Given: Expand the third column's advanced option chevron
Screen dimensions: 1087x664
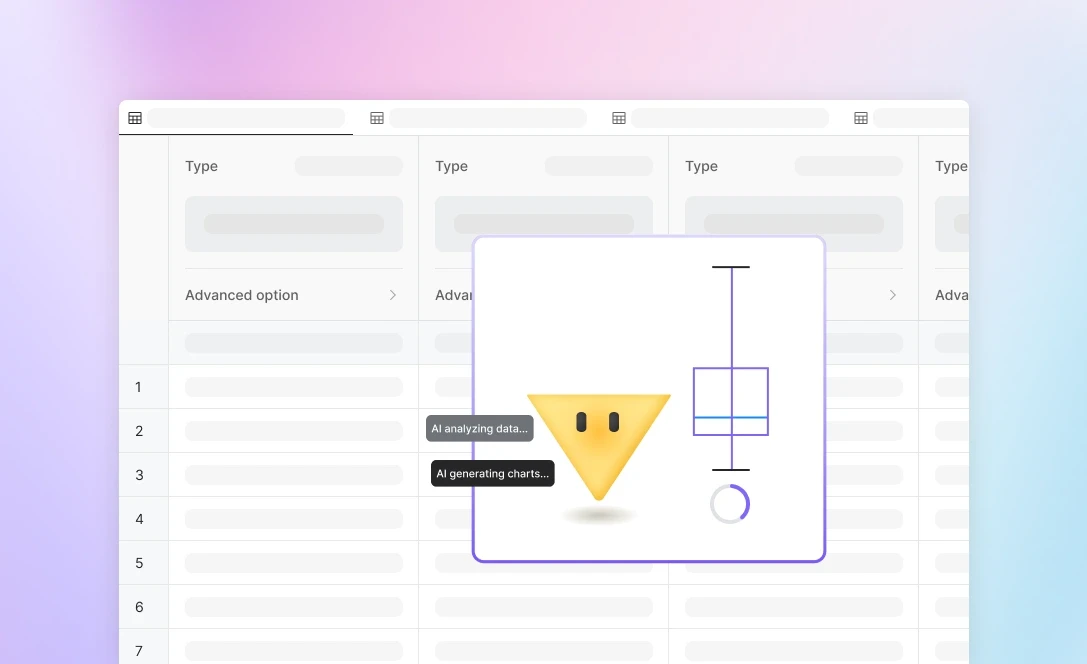Looking at the screenshot, I should click(892, 295).
